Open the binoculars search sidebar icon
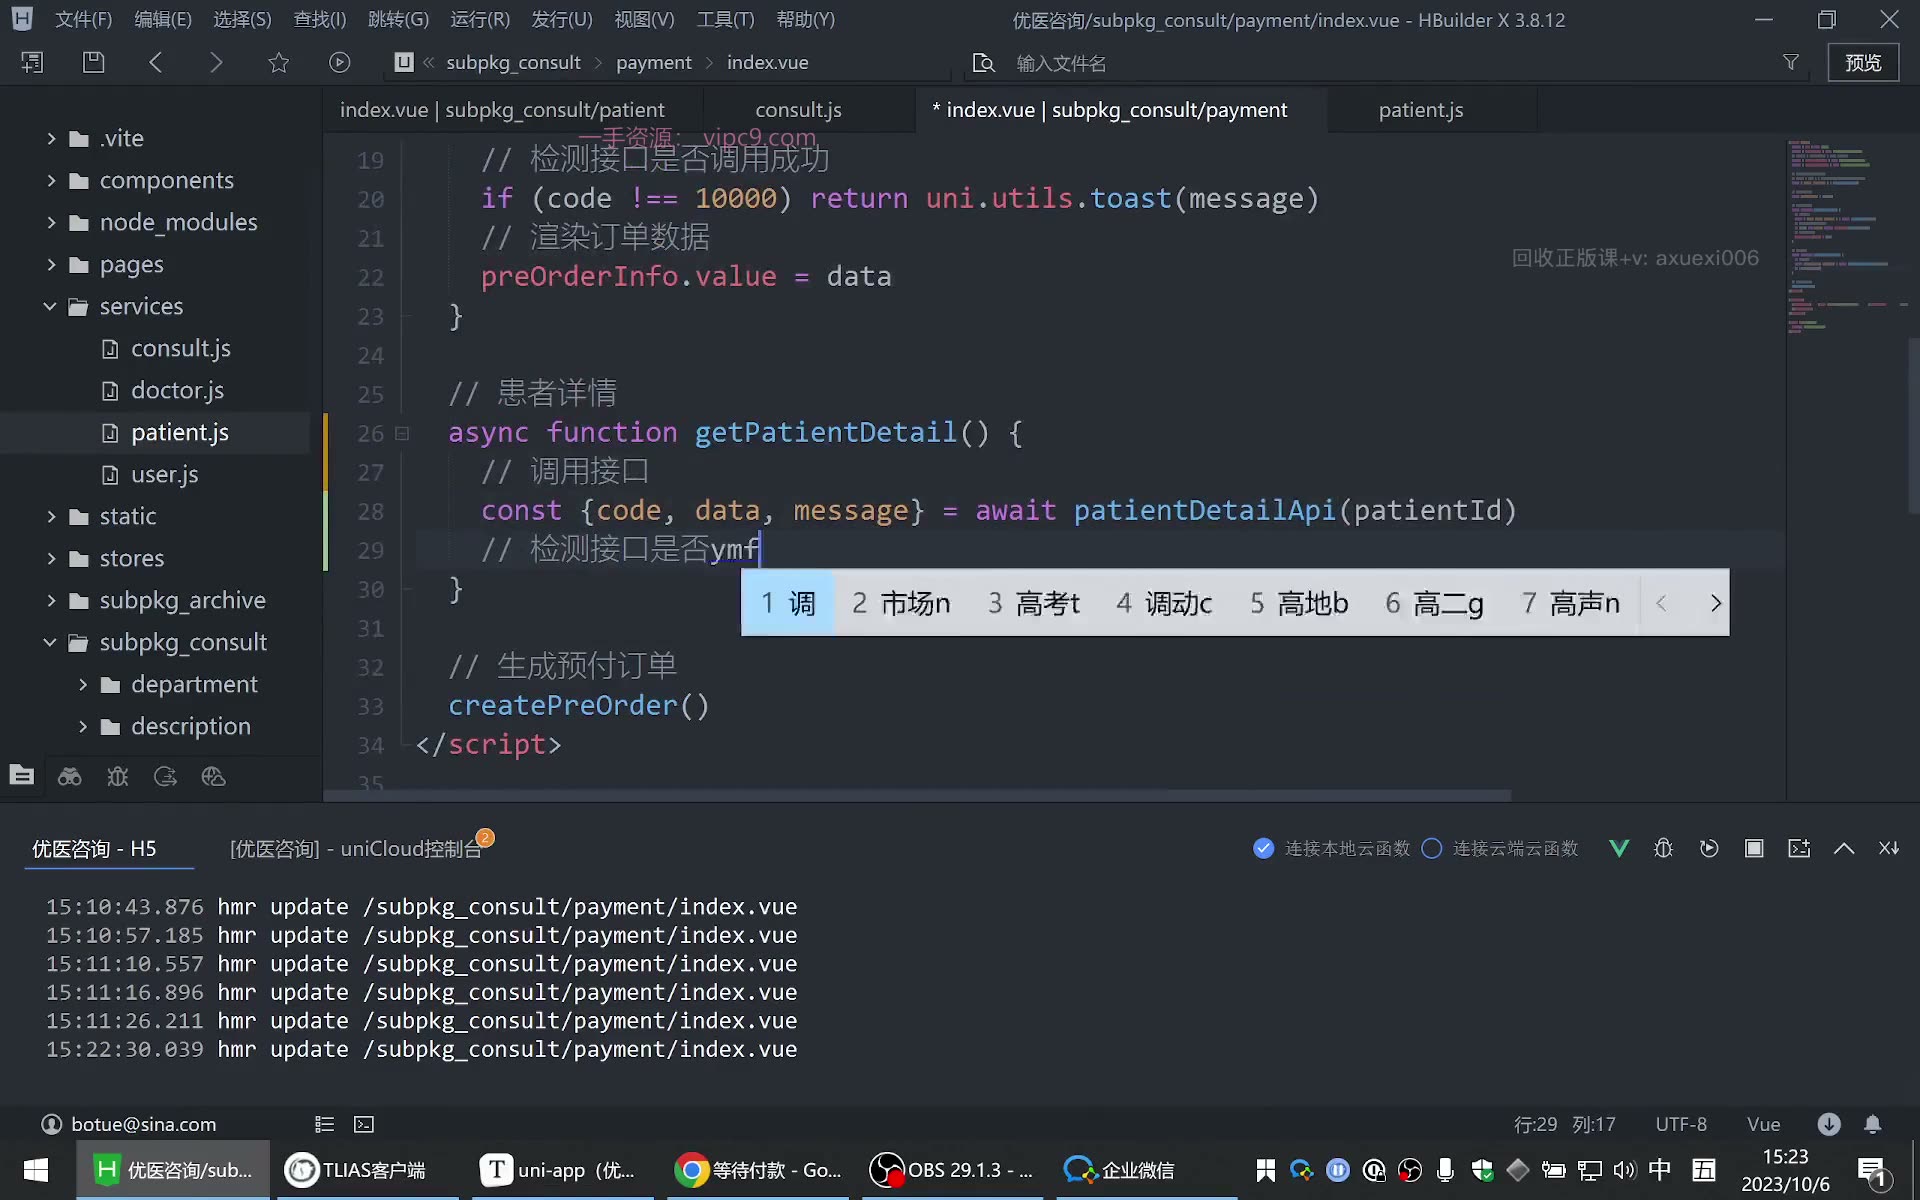1920x1200 pixels. pyautogui.click(x=69, y=776)
